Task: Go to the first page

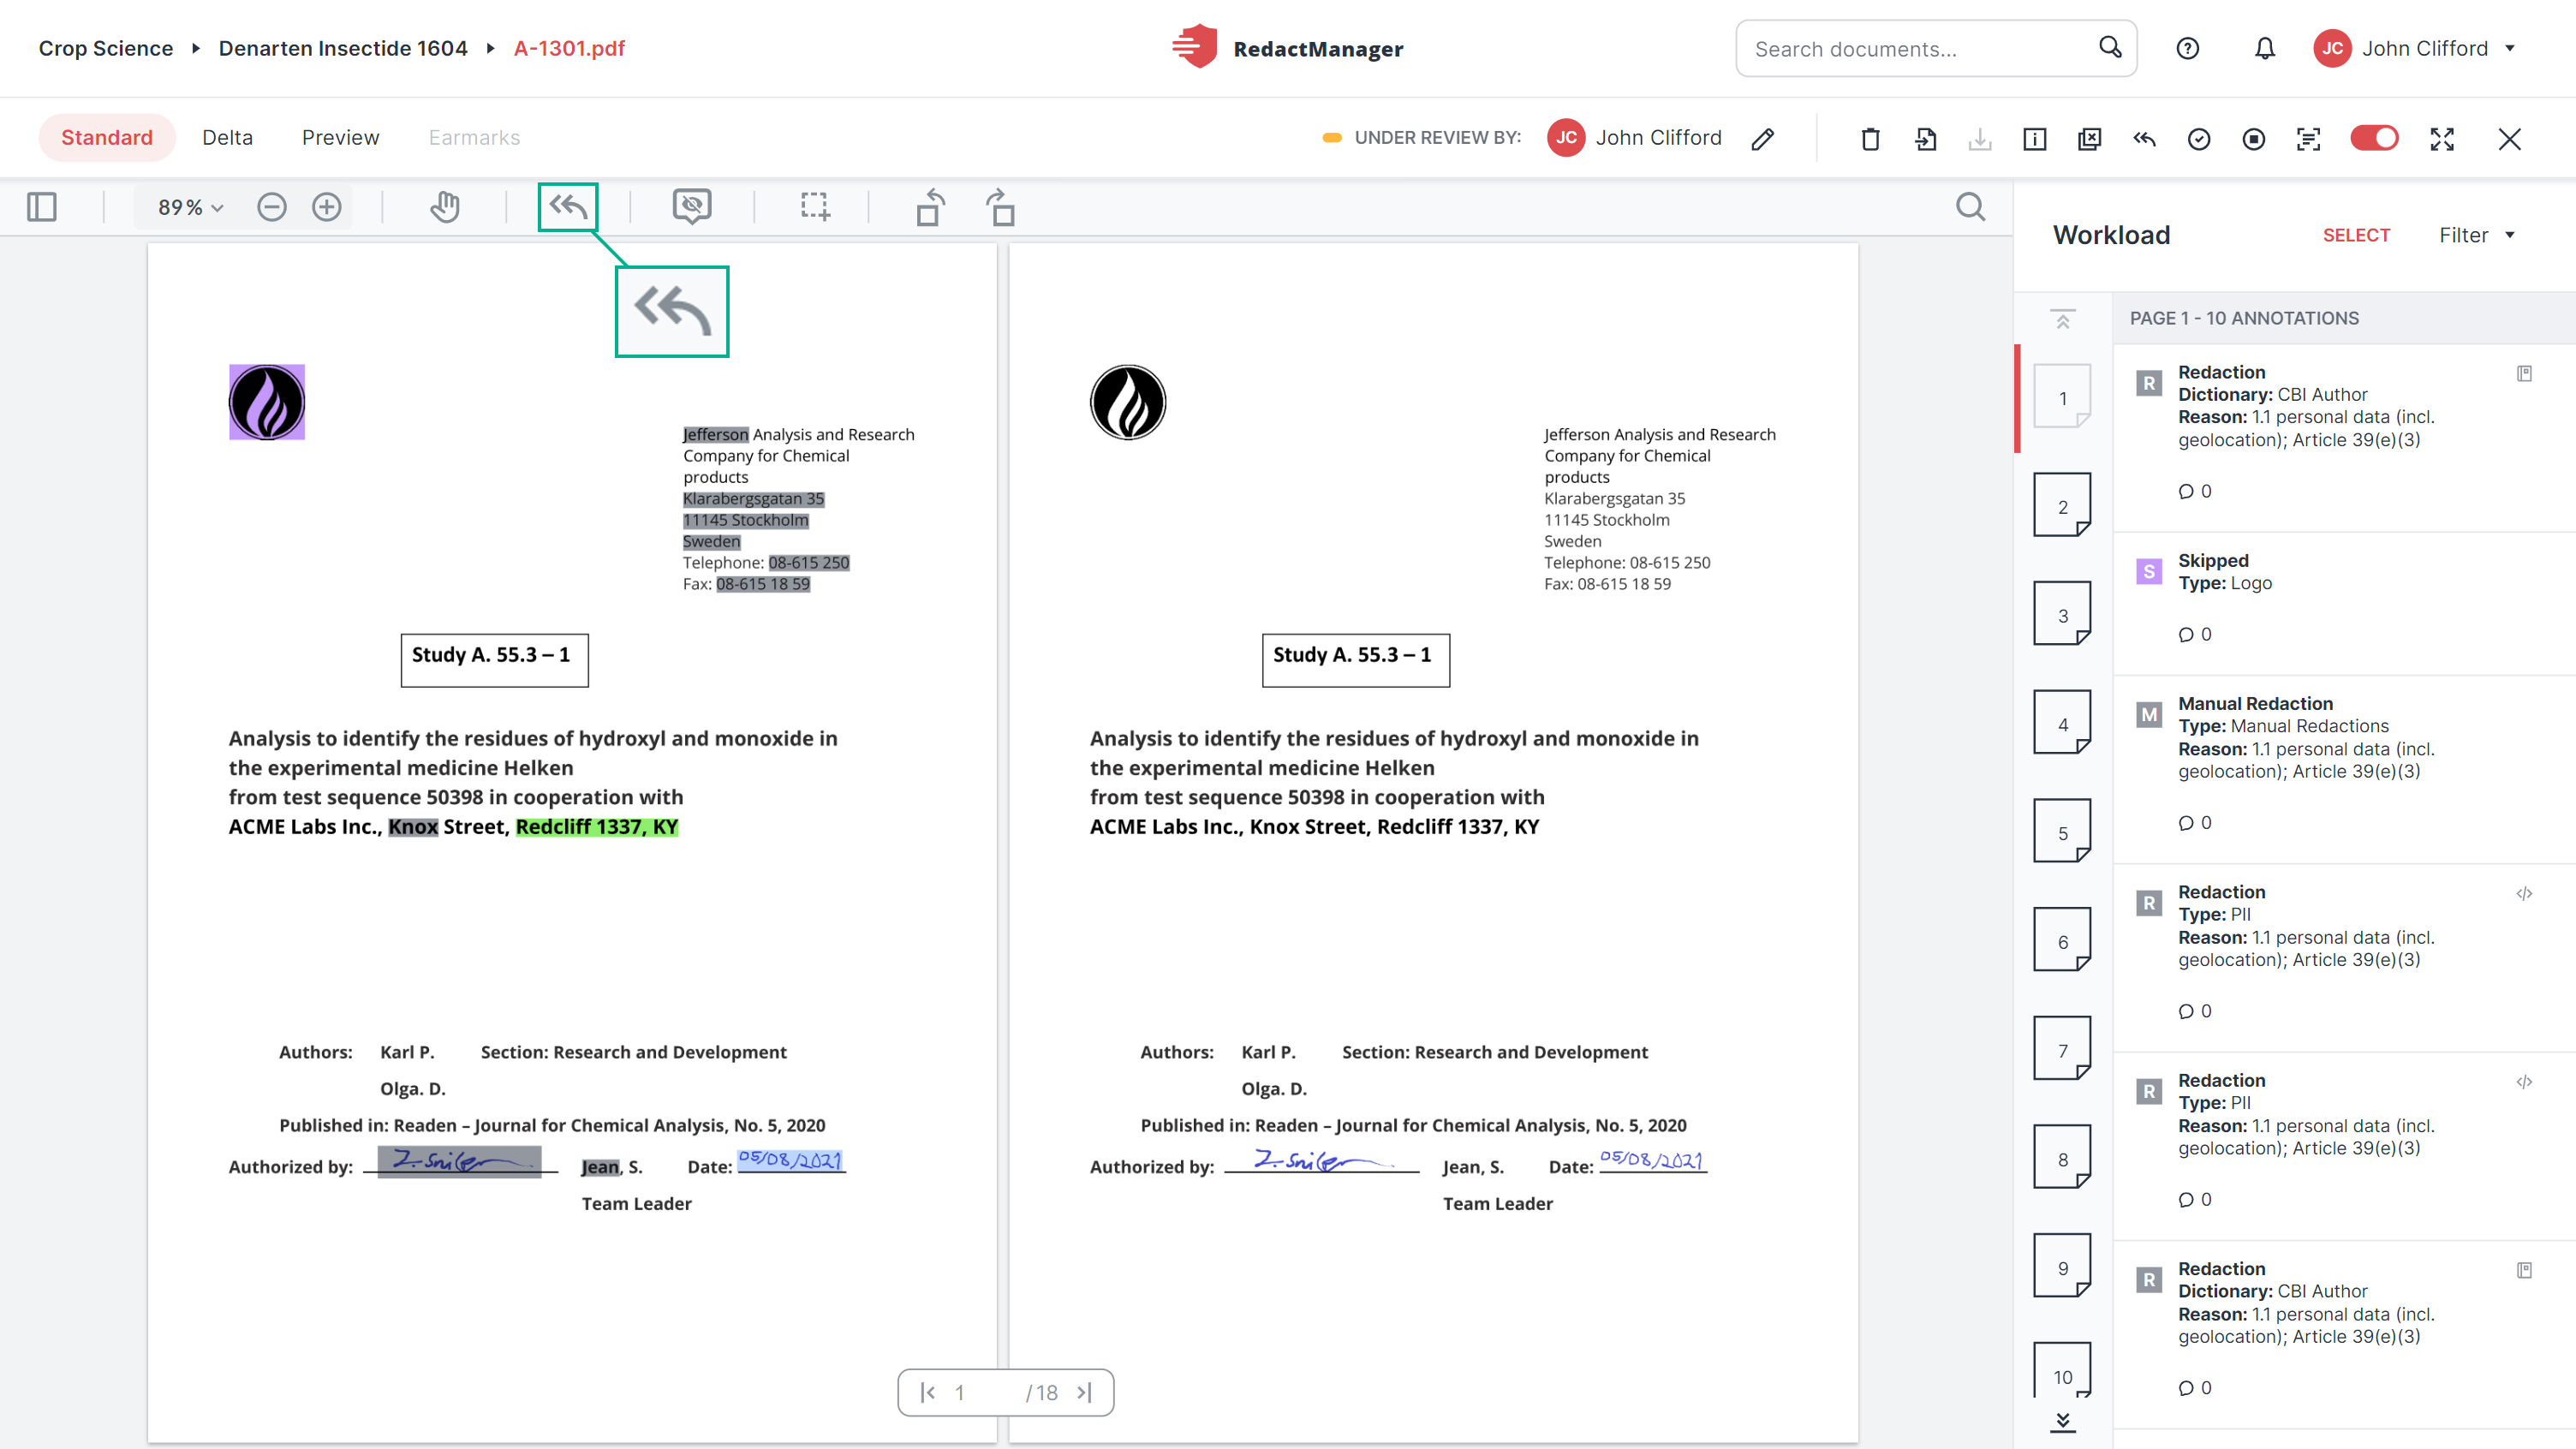Action: click(x=927, y=1392)
